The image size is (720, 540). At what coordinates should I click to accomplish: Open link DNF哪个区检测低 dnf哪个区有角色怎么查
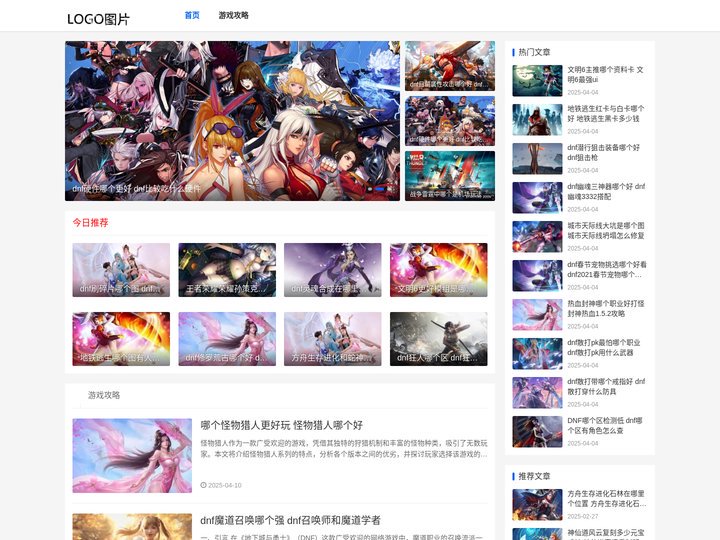(605, 426)
